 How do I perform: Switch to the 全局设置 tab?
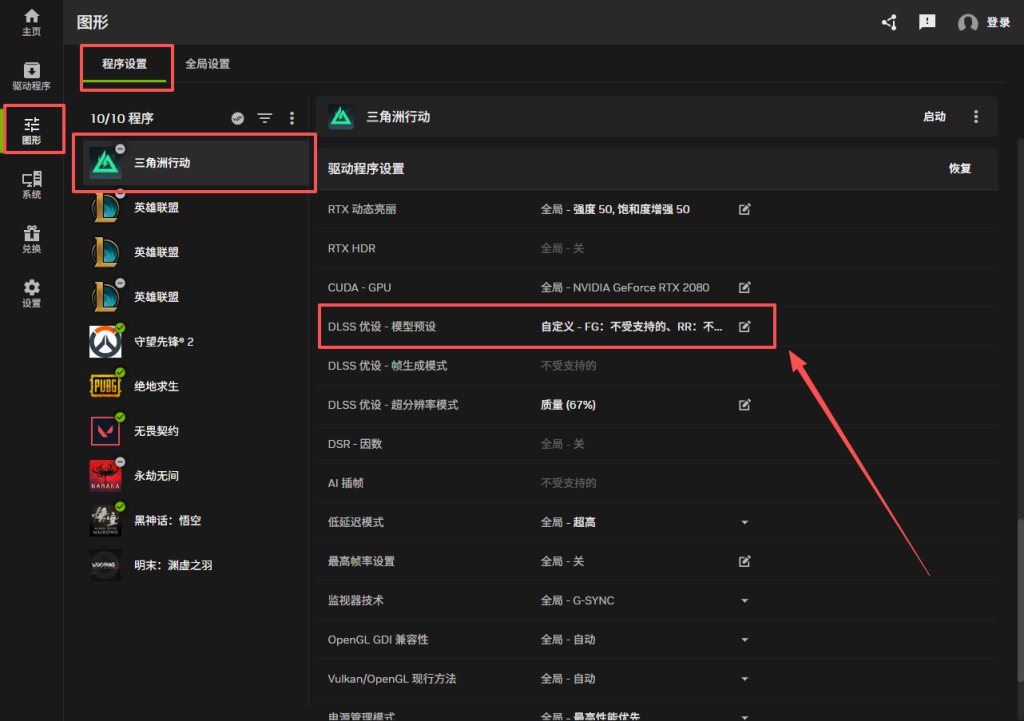pyautogui.click(x=207, y=64)
